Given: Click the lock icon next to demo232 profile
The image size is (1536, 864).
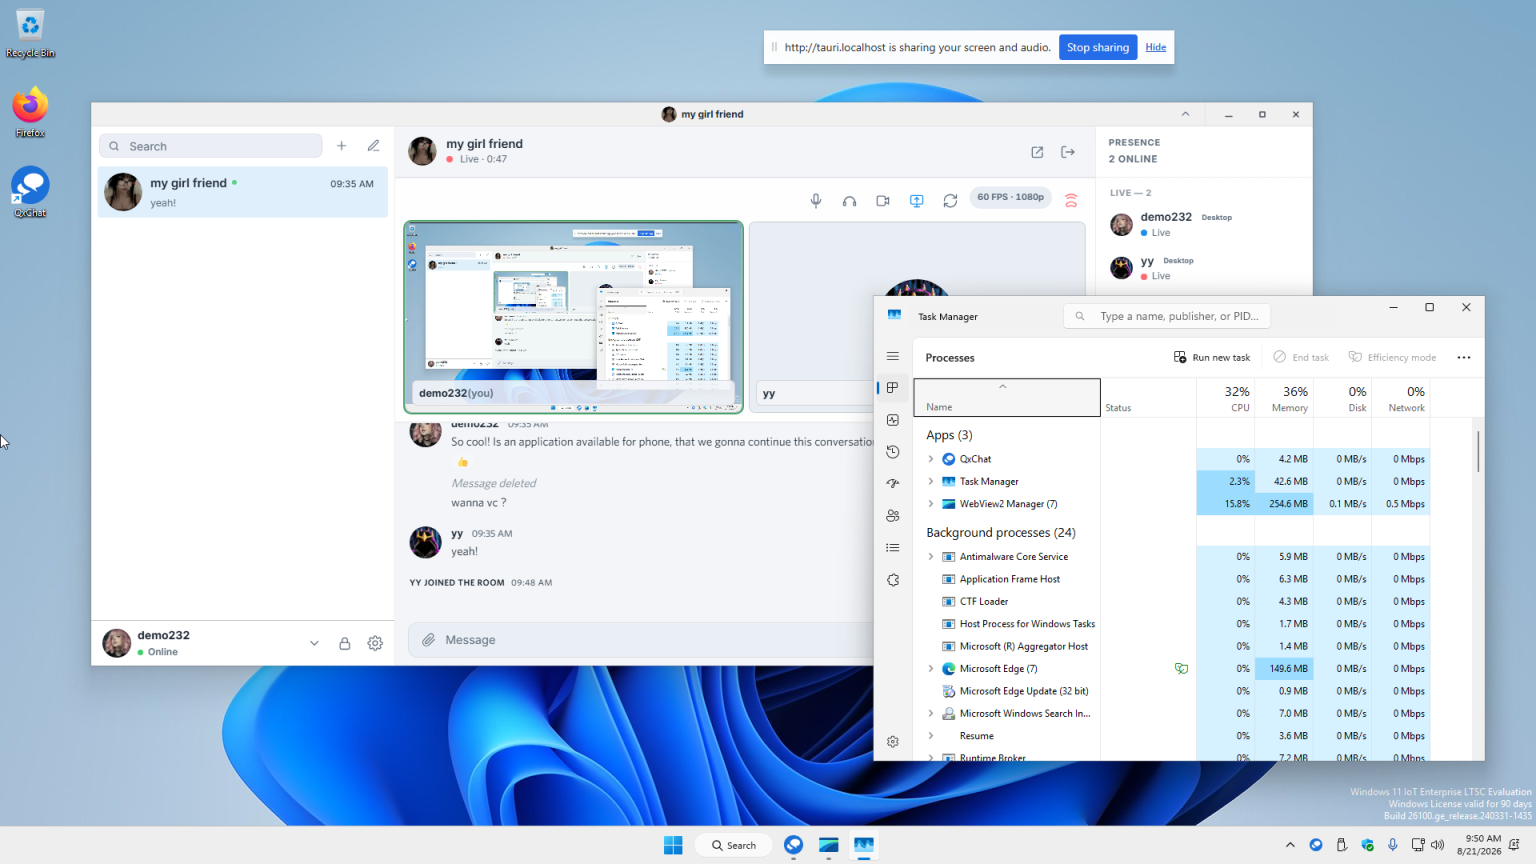Looking at the screenshot, I should coord(344,643).
